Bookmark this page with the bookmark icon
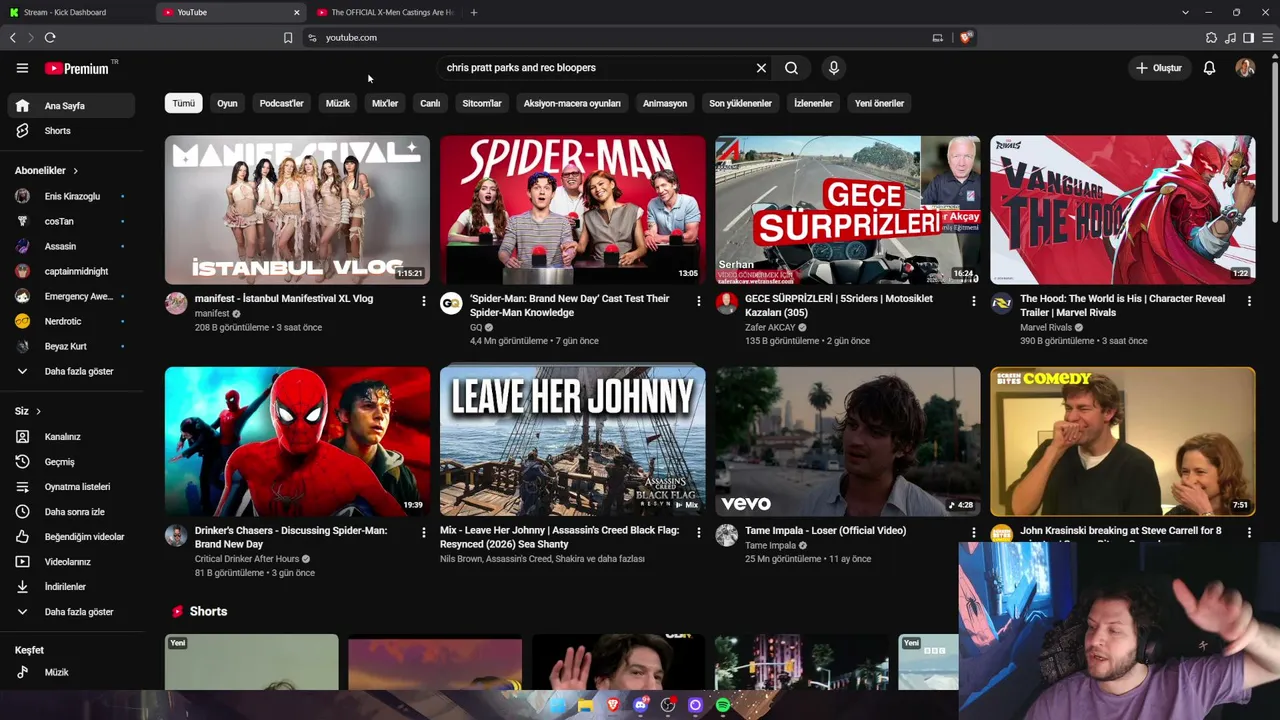Viewport: 1280px width, 720px height. [x=288, y=38]
